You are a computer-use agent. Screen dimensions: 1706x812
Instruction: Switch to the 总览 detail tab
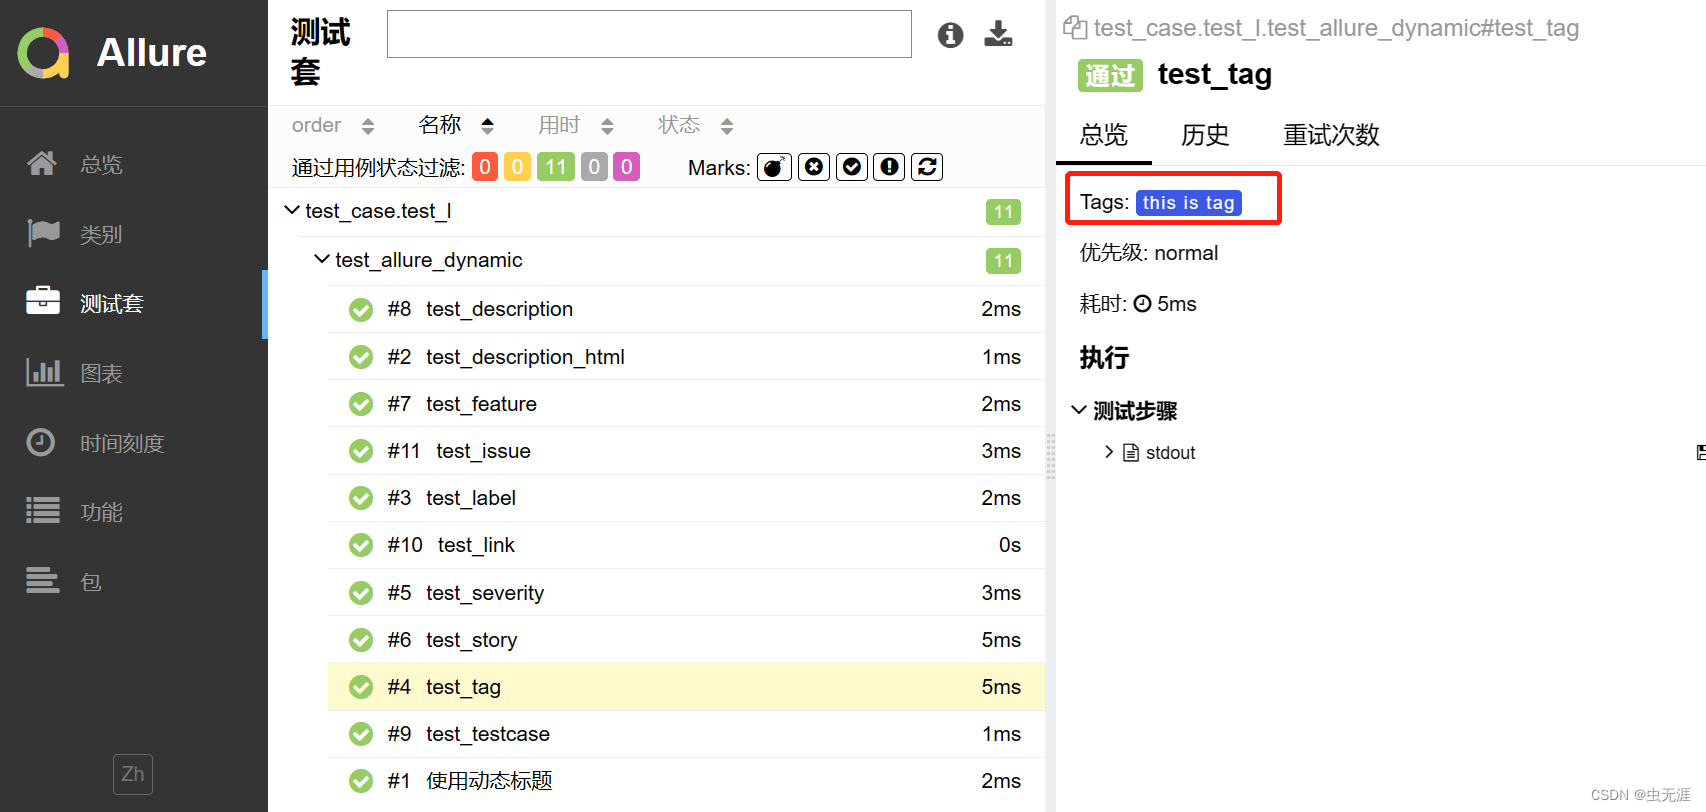click(1104, 135)
